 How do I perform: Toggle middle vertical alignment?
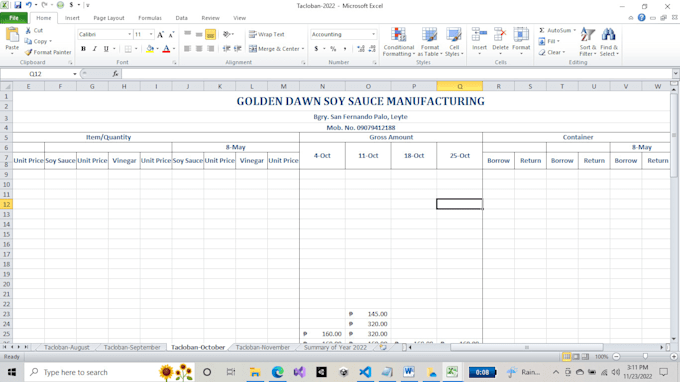[199, 34]
